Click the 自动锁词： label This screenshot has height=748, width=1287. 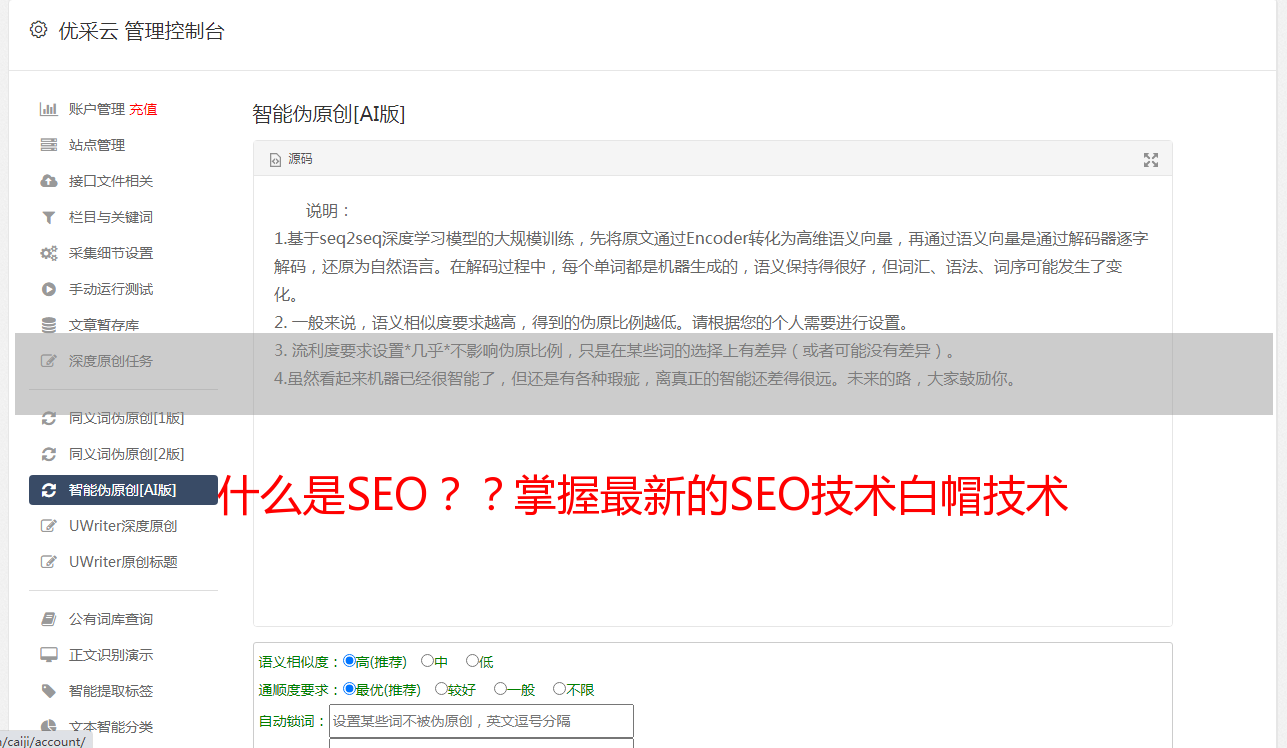click(293, 722)
